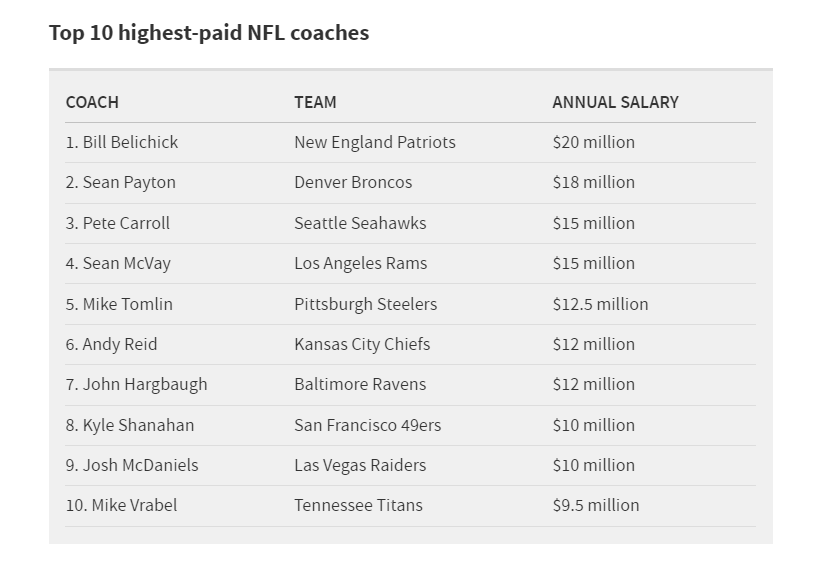Viewport: 832px width, 586px height.
Task: Select the Seattle Seahawks team text
Action: [360, 223]
